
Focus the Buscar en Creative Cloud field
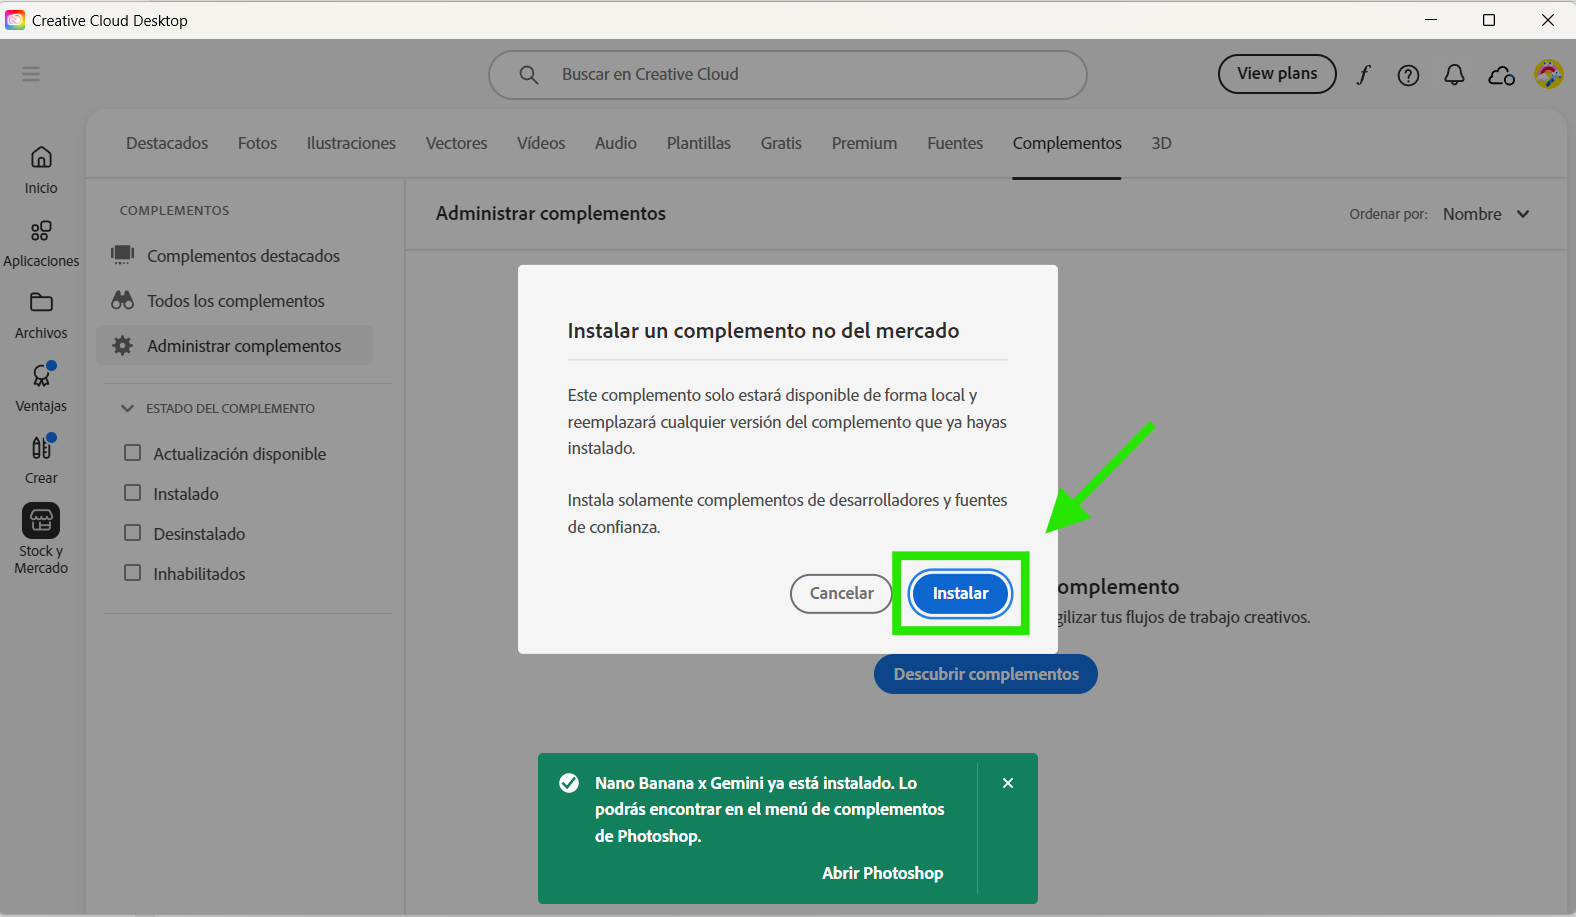pos(788,75)
